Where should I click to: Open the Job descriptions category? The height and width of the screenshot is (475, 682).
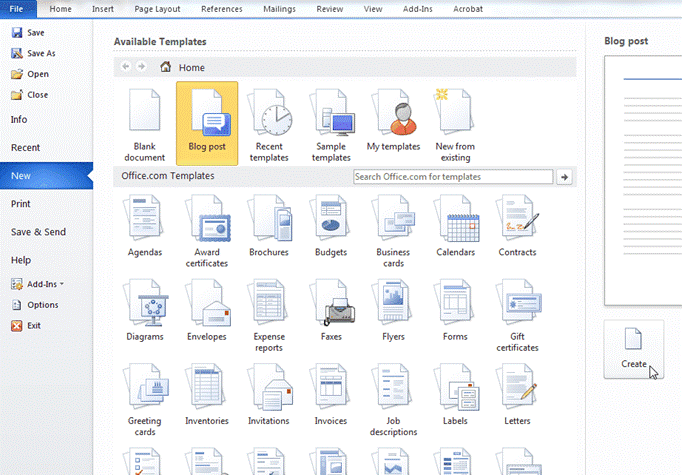[393, 400]
